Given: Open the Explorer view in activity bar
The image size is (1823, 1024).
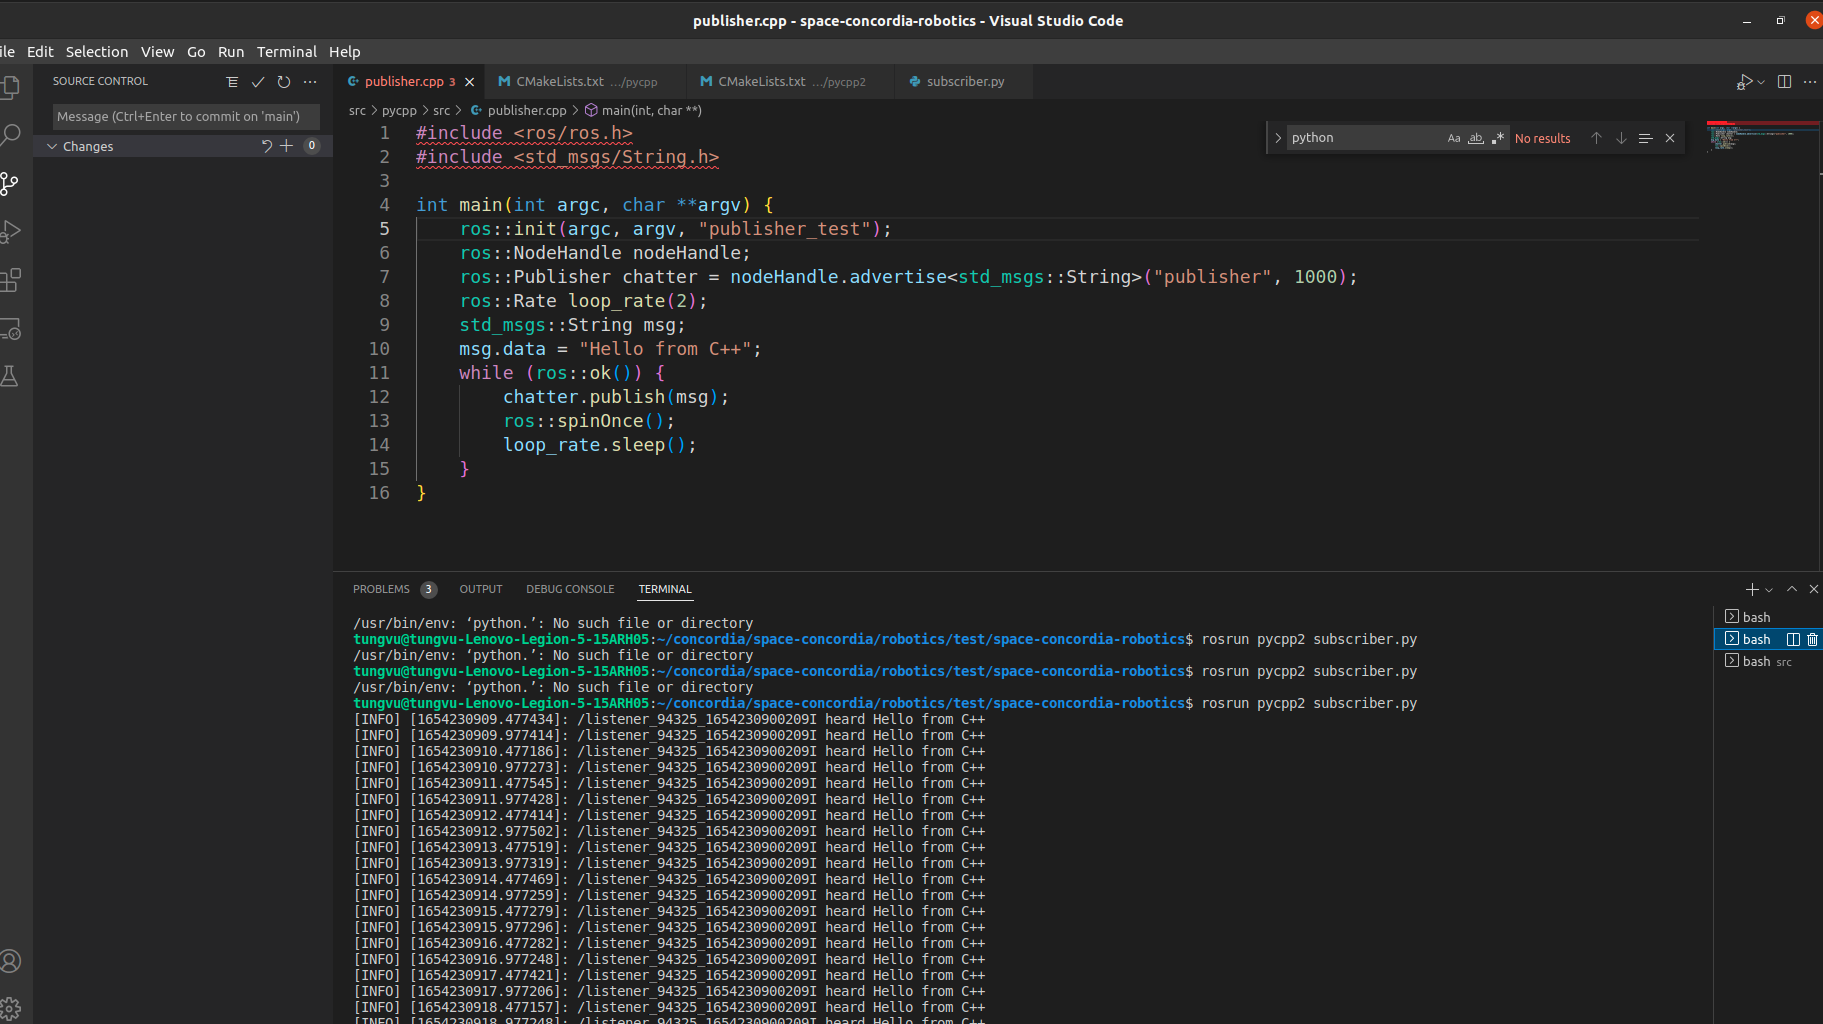Looking at the screenshot, I should point(10,87).
